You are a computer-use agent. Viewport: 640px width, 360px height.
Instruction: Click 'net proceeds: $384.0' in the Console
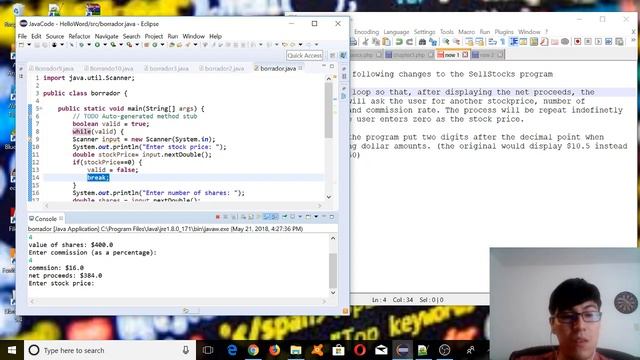[65, 276]
